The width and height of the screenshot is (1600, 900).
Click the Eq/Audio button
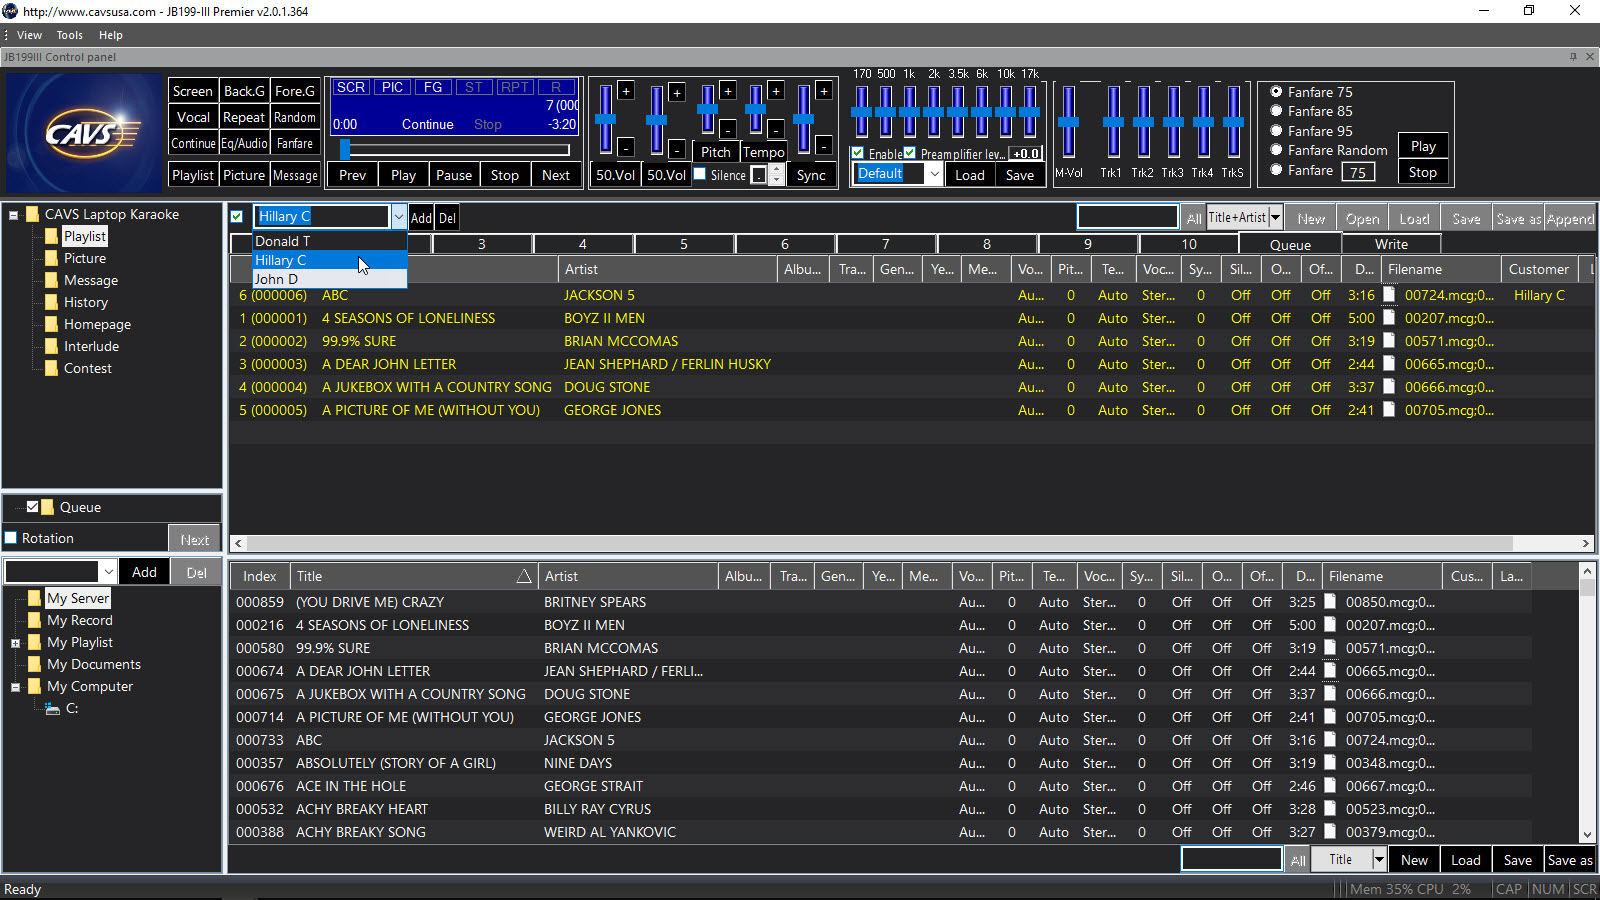point(244,143)
